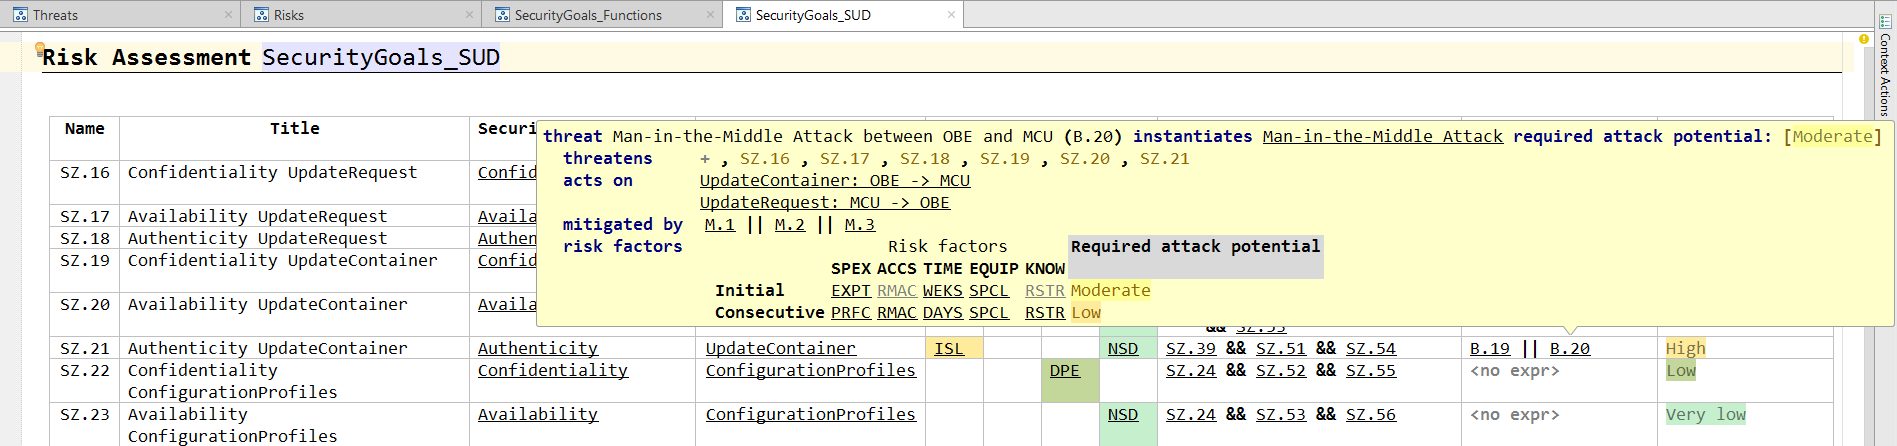Click the yellow warning indicator at top right
1897x446 pixels.
1864,40
